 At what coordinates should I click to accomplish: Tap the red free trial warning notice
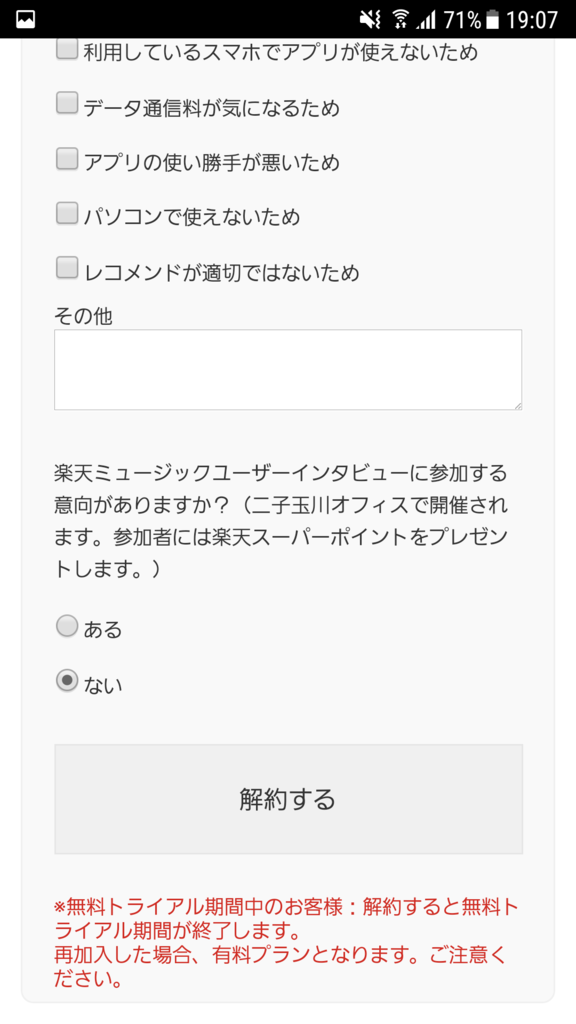pyautogui.click(x=281, y=943)
